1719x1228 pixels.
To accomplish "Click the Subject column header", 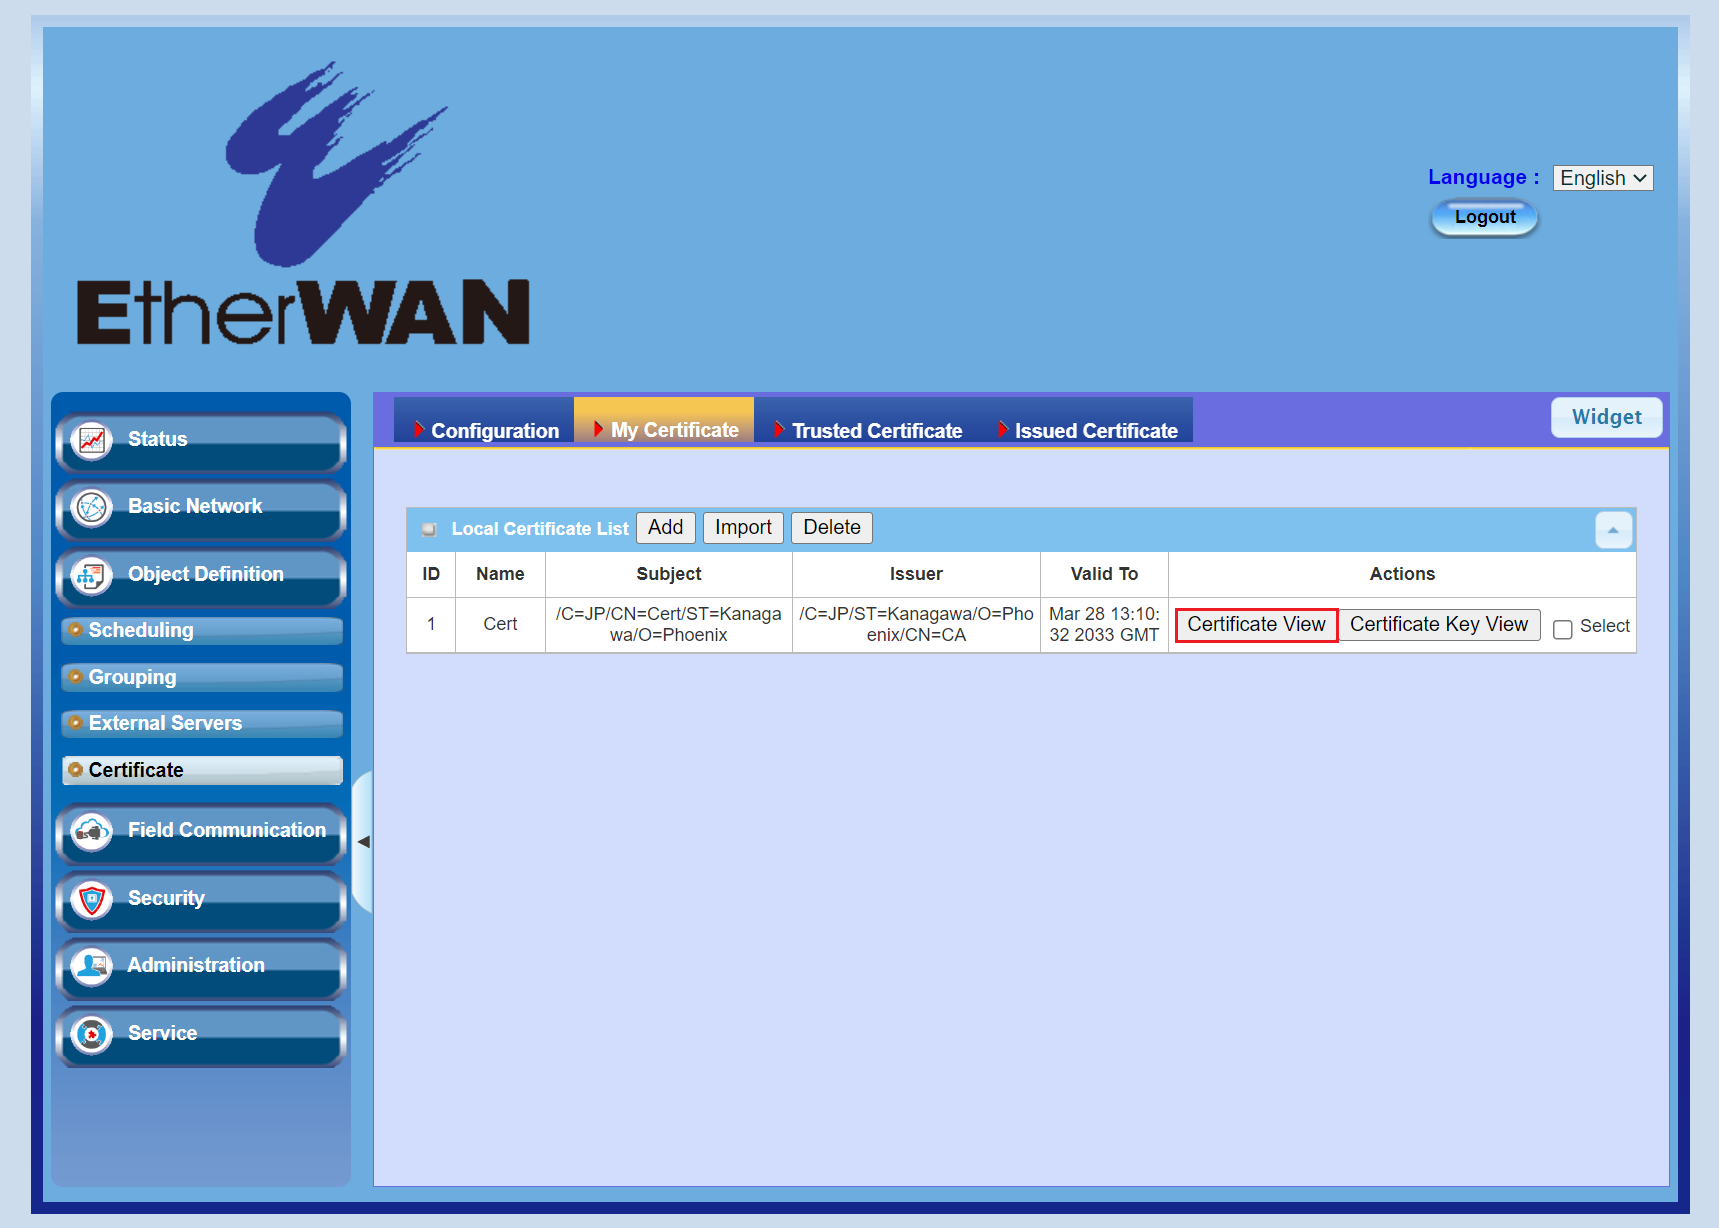I will (669, 574).
